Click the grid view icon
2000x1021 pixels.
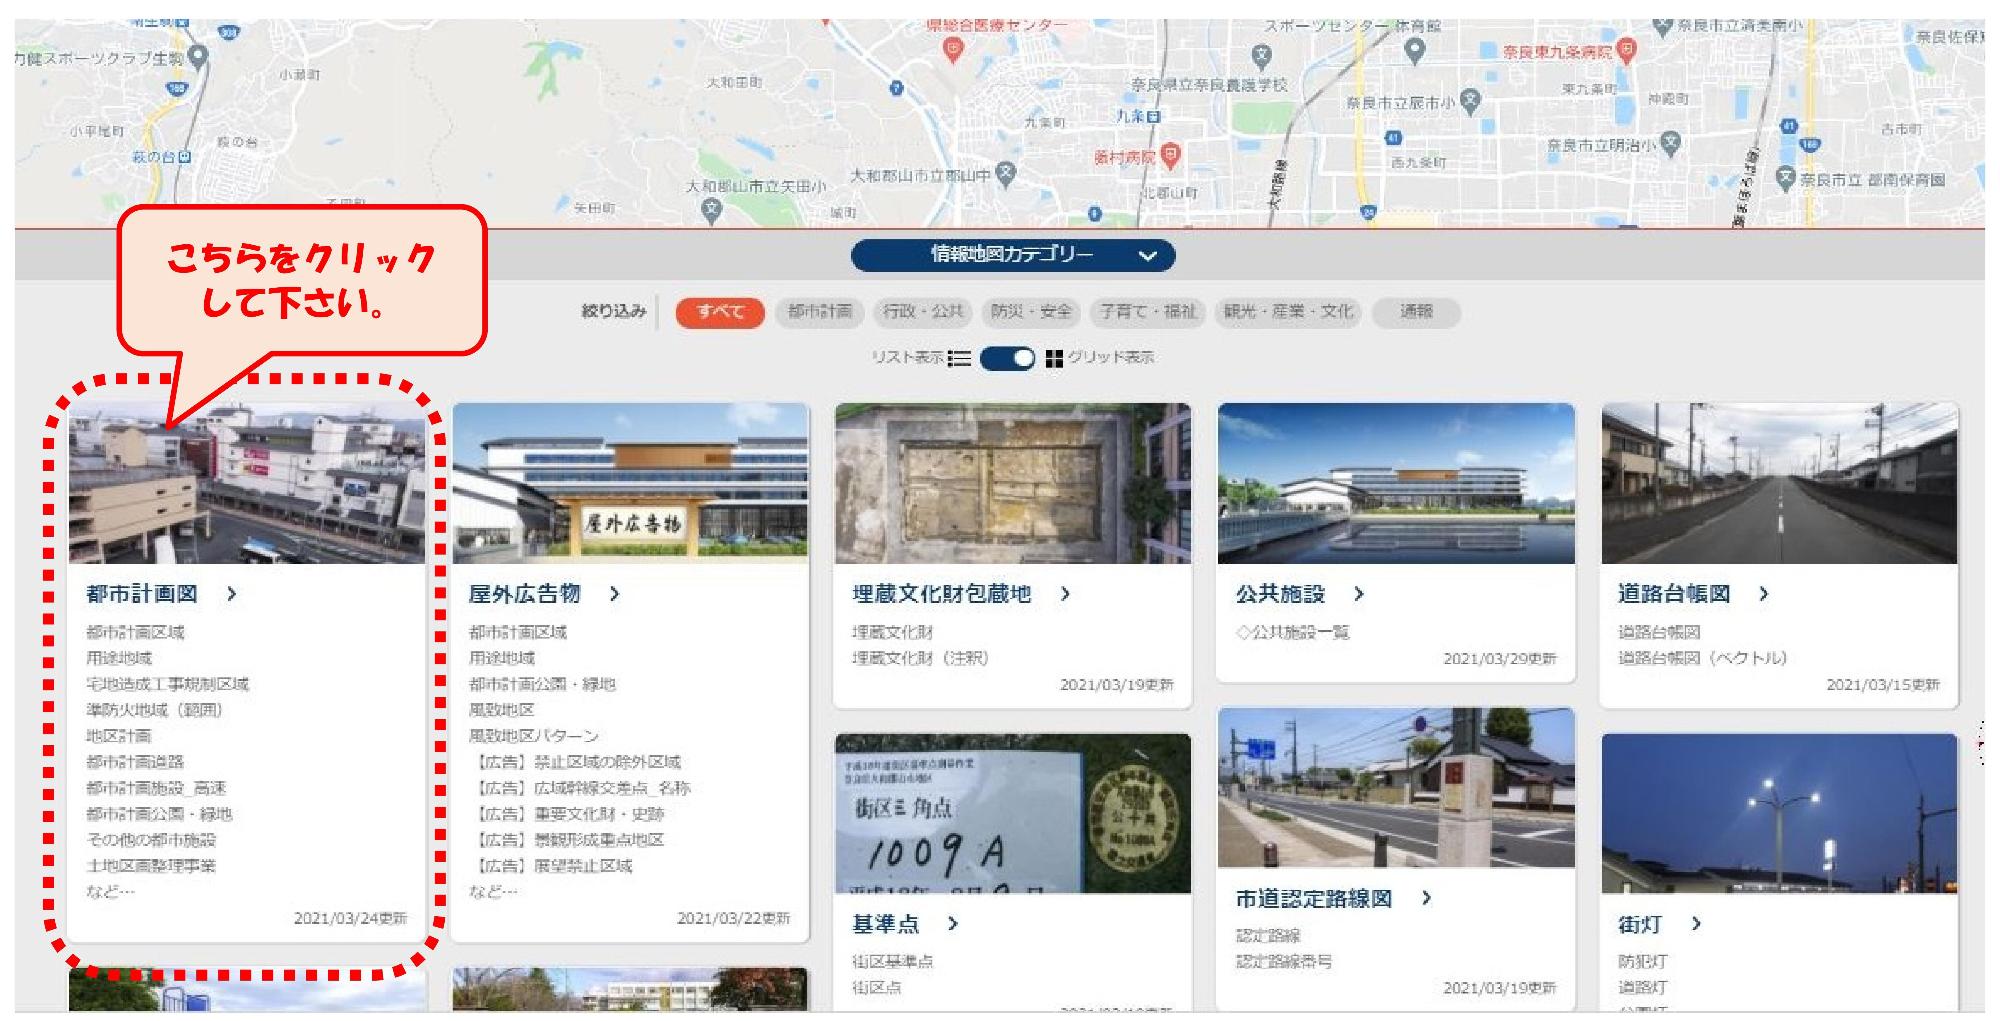pyautogui.click(x=1053, y=358)
